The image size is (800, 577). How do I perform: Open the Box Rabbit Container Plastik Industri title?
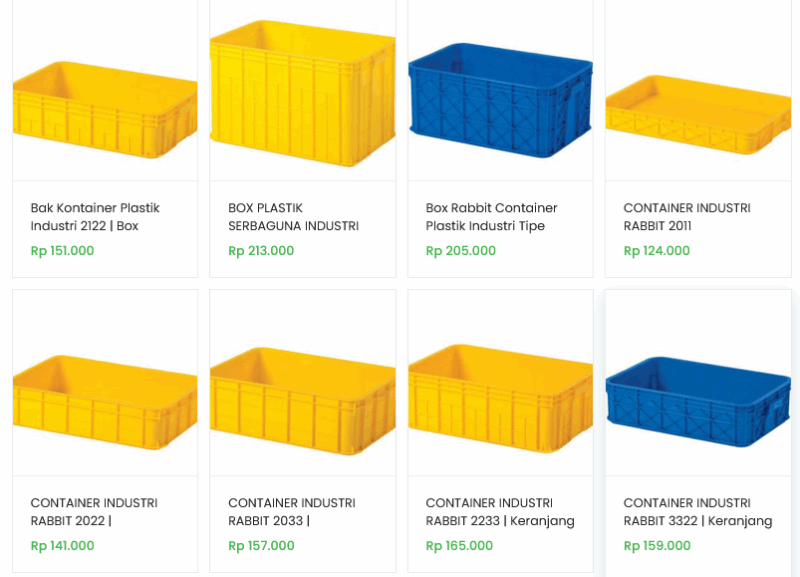[489, 217]
